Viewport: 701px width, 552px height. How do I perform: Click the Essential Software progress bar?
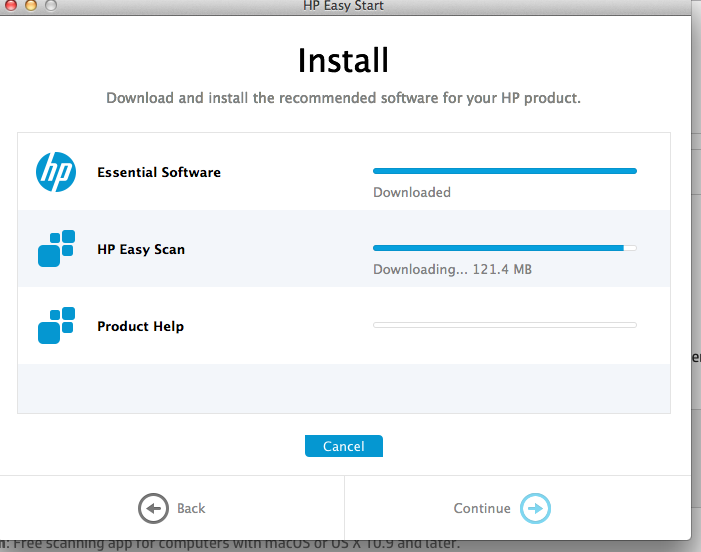point(504,171)
